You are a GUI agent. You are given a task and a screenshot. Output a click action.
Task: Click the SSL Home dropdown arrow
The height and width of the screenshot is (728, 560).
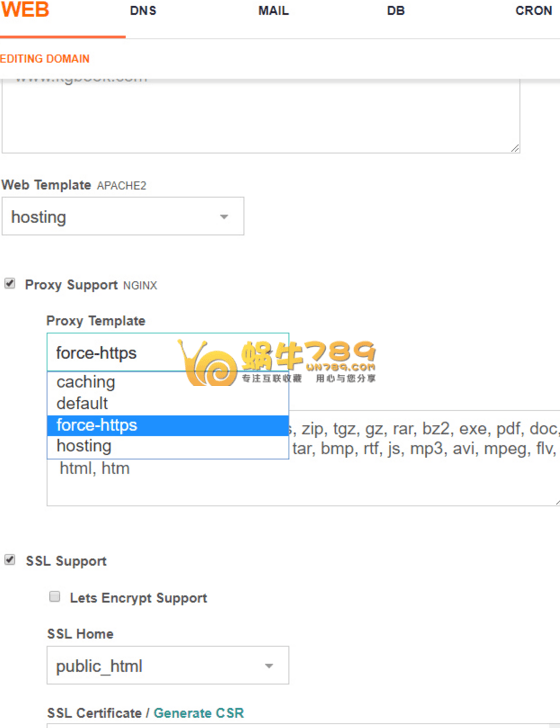coord(269,666)
